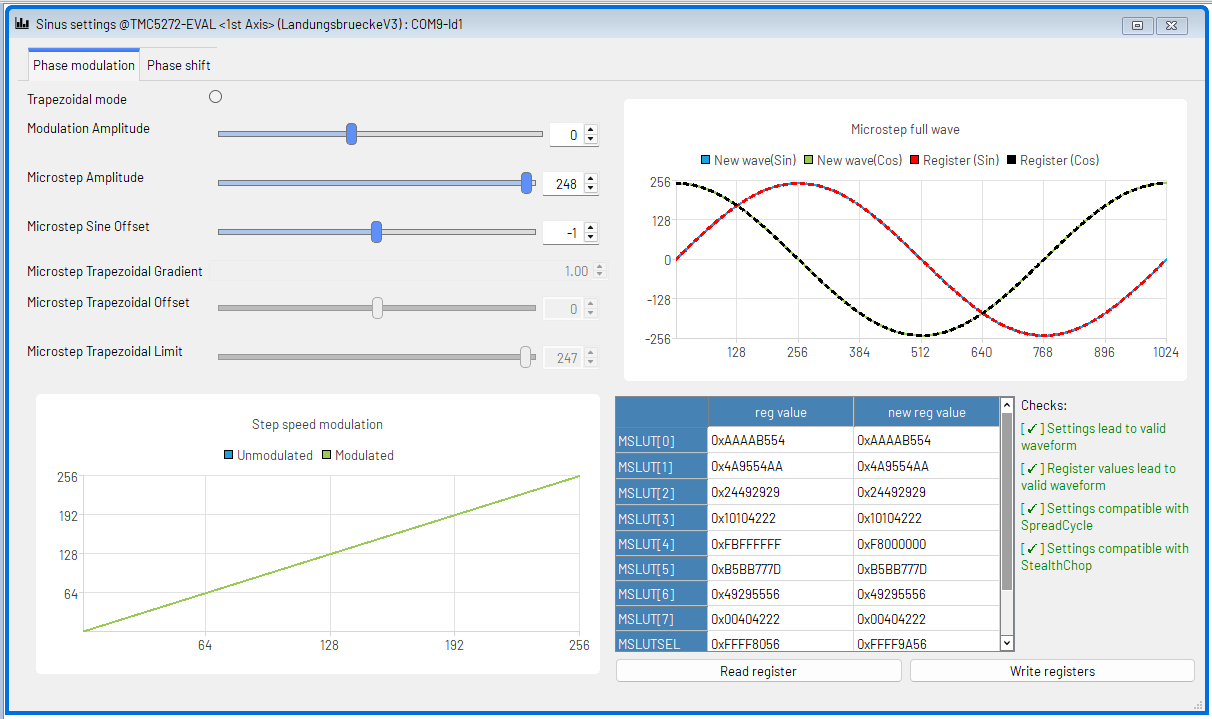
Task: Click the MSLUT[2] reg value cell
Action: (781, 492)
